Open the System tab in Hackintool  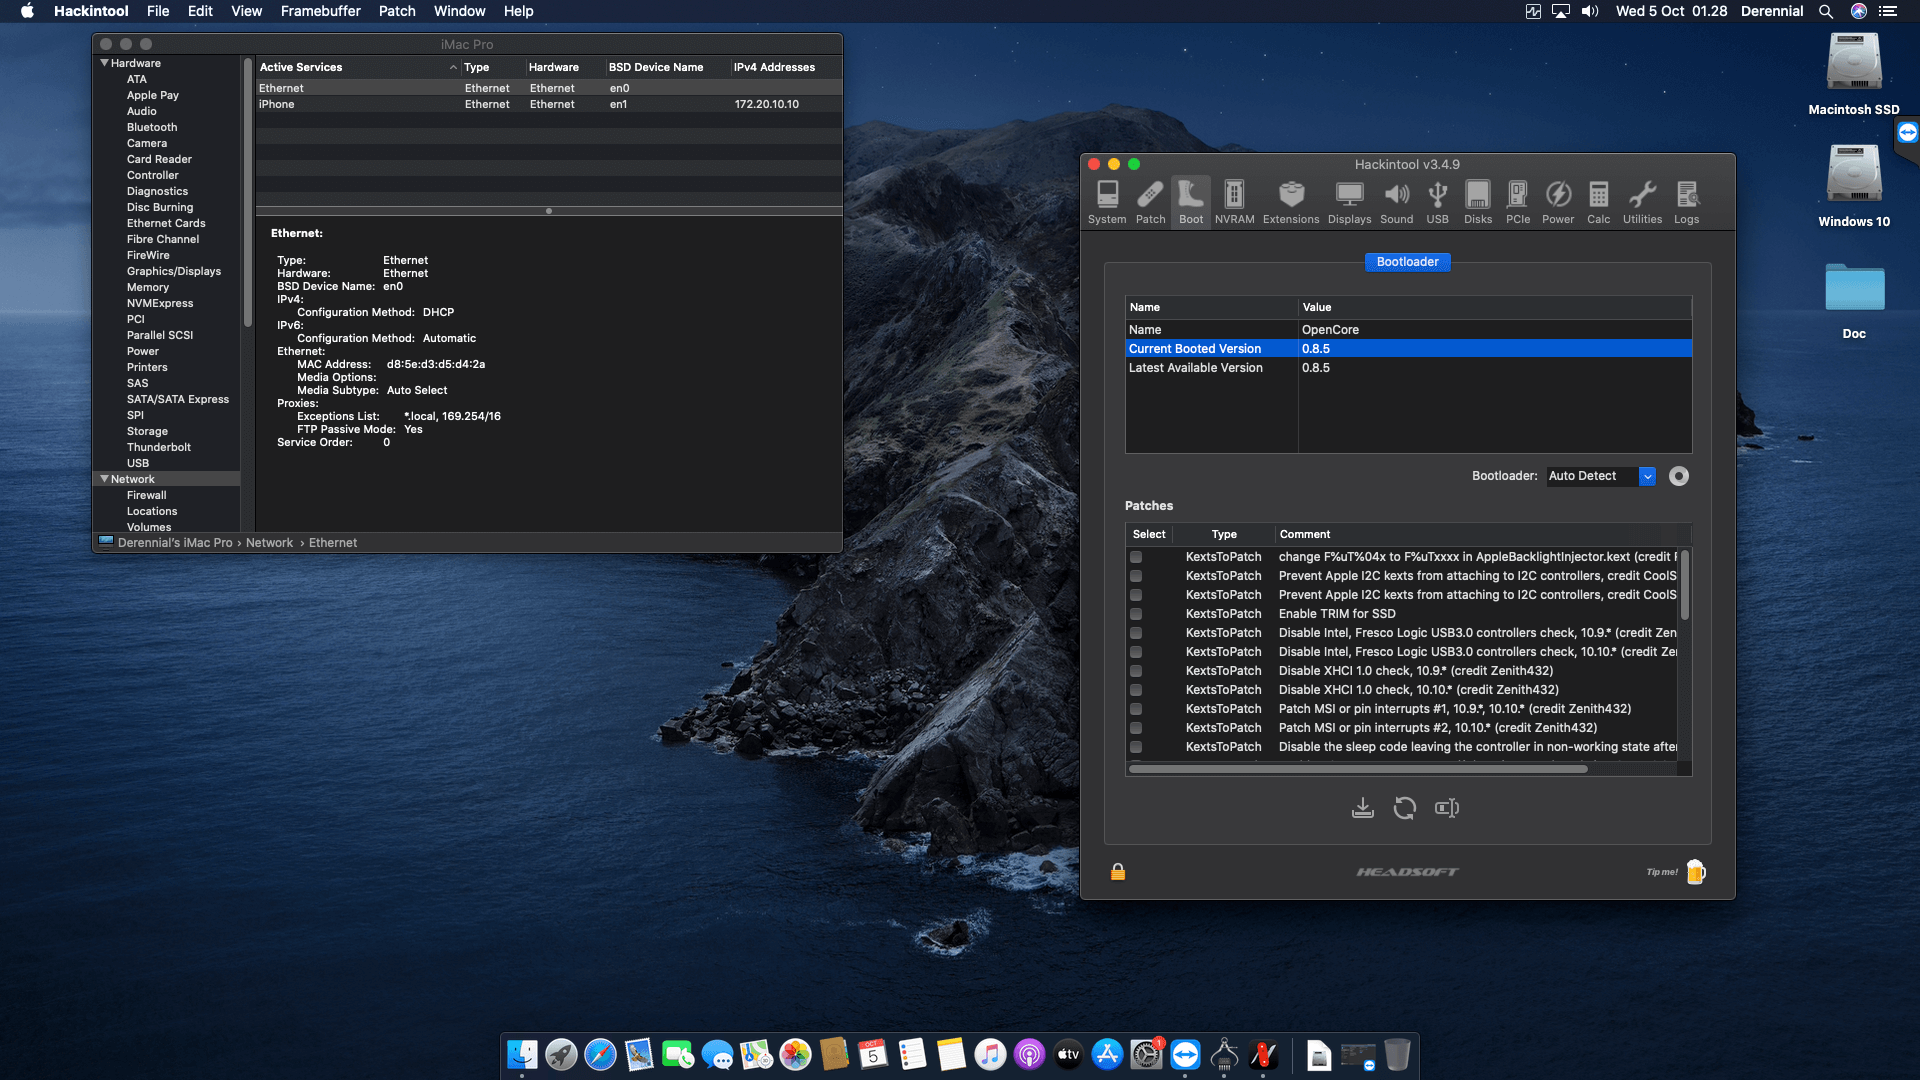tap(1106, 200)
